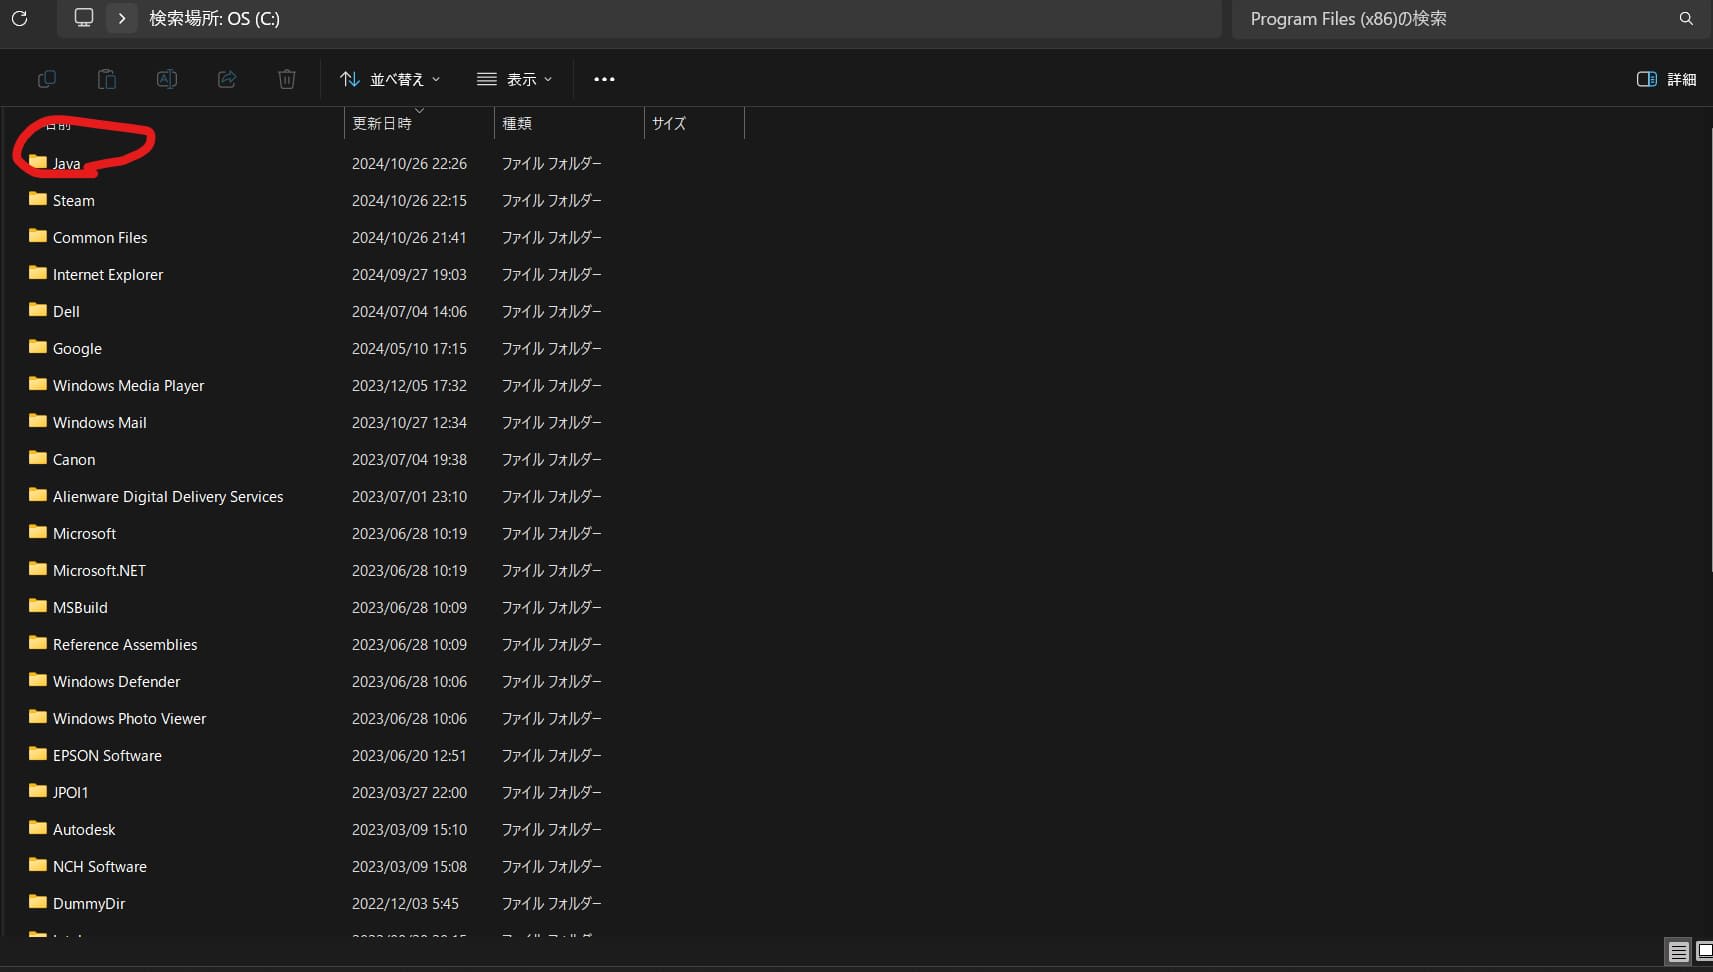Screen dimensions: 1713x972
Task: Click the refresh icon in address bar
Action: (x=19, y=18)
